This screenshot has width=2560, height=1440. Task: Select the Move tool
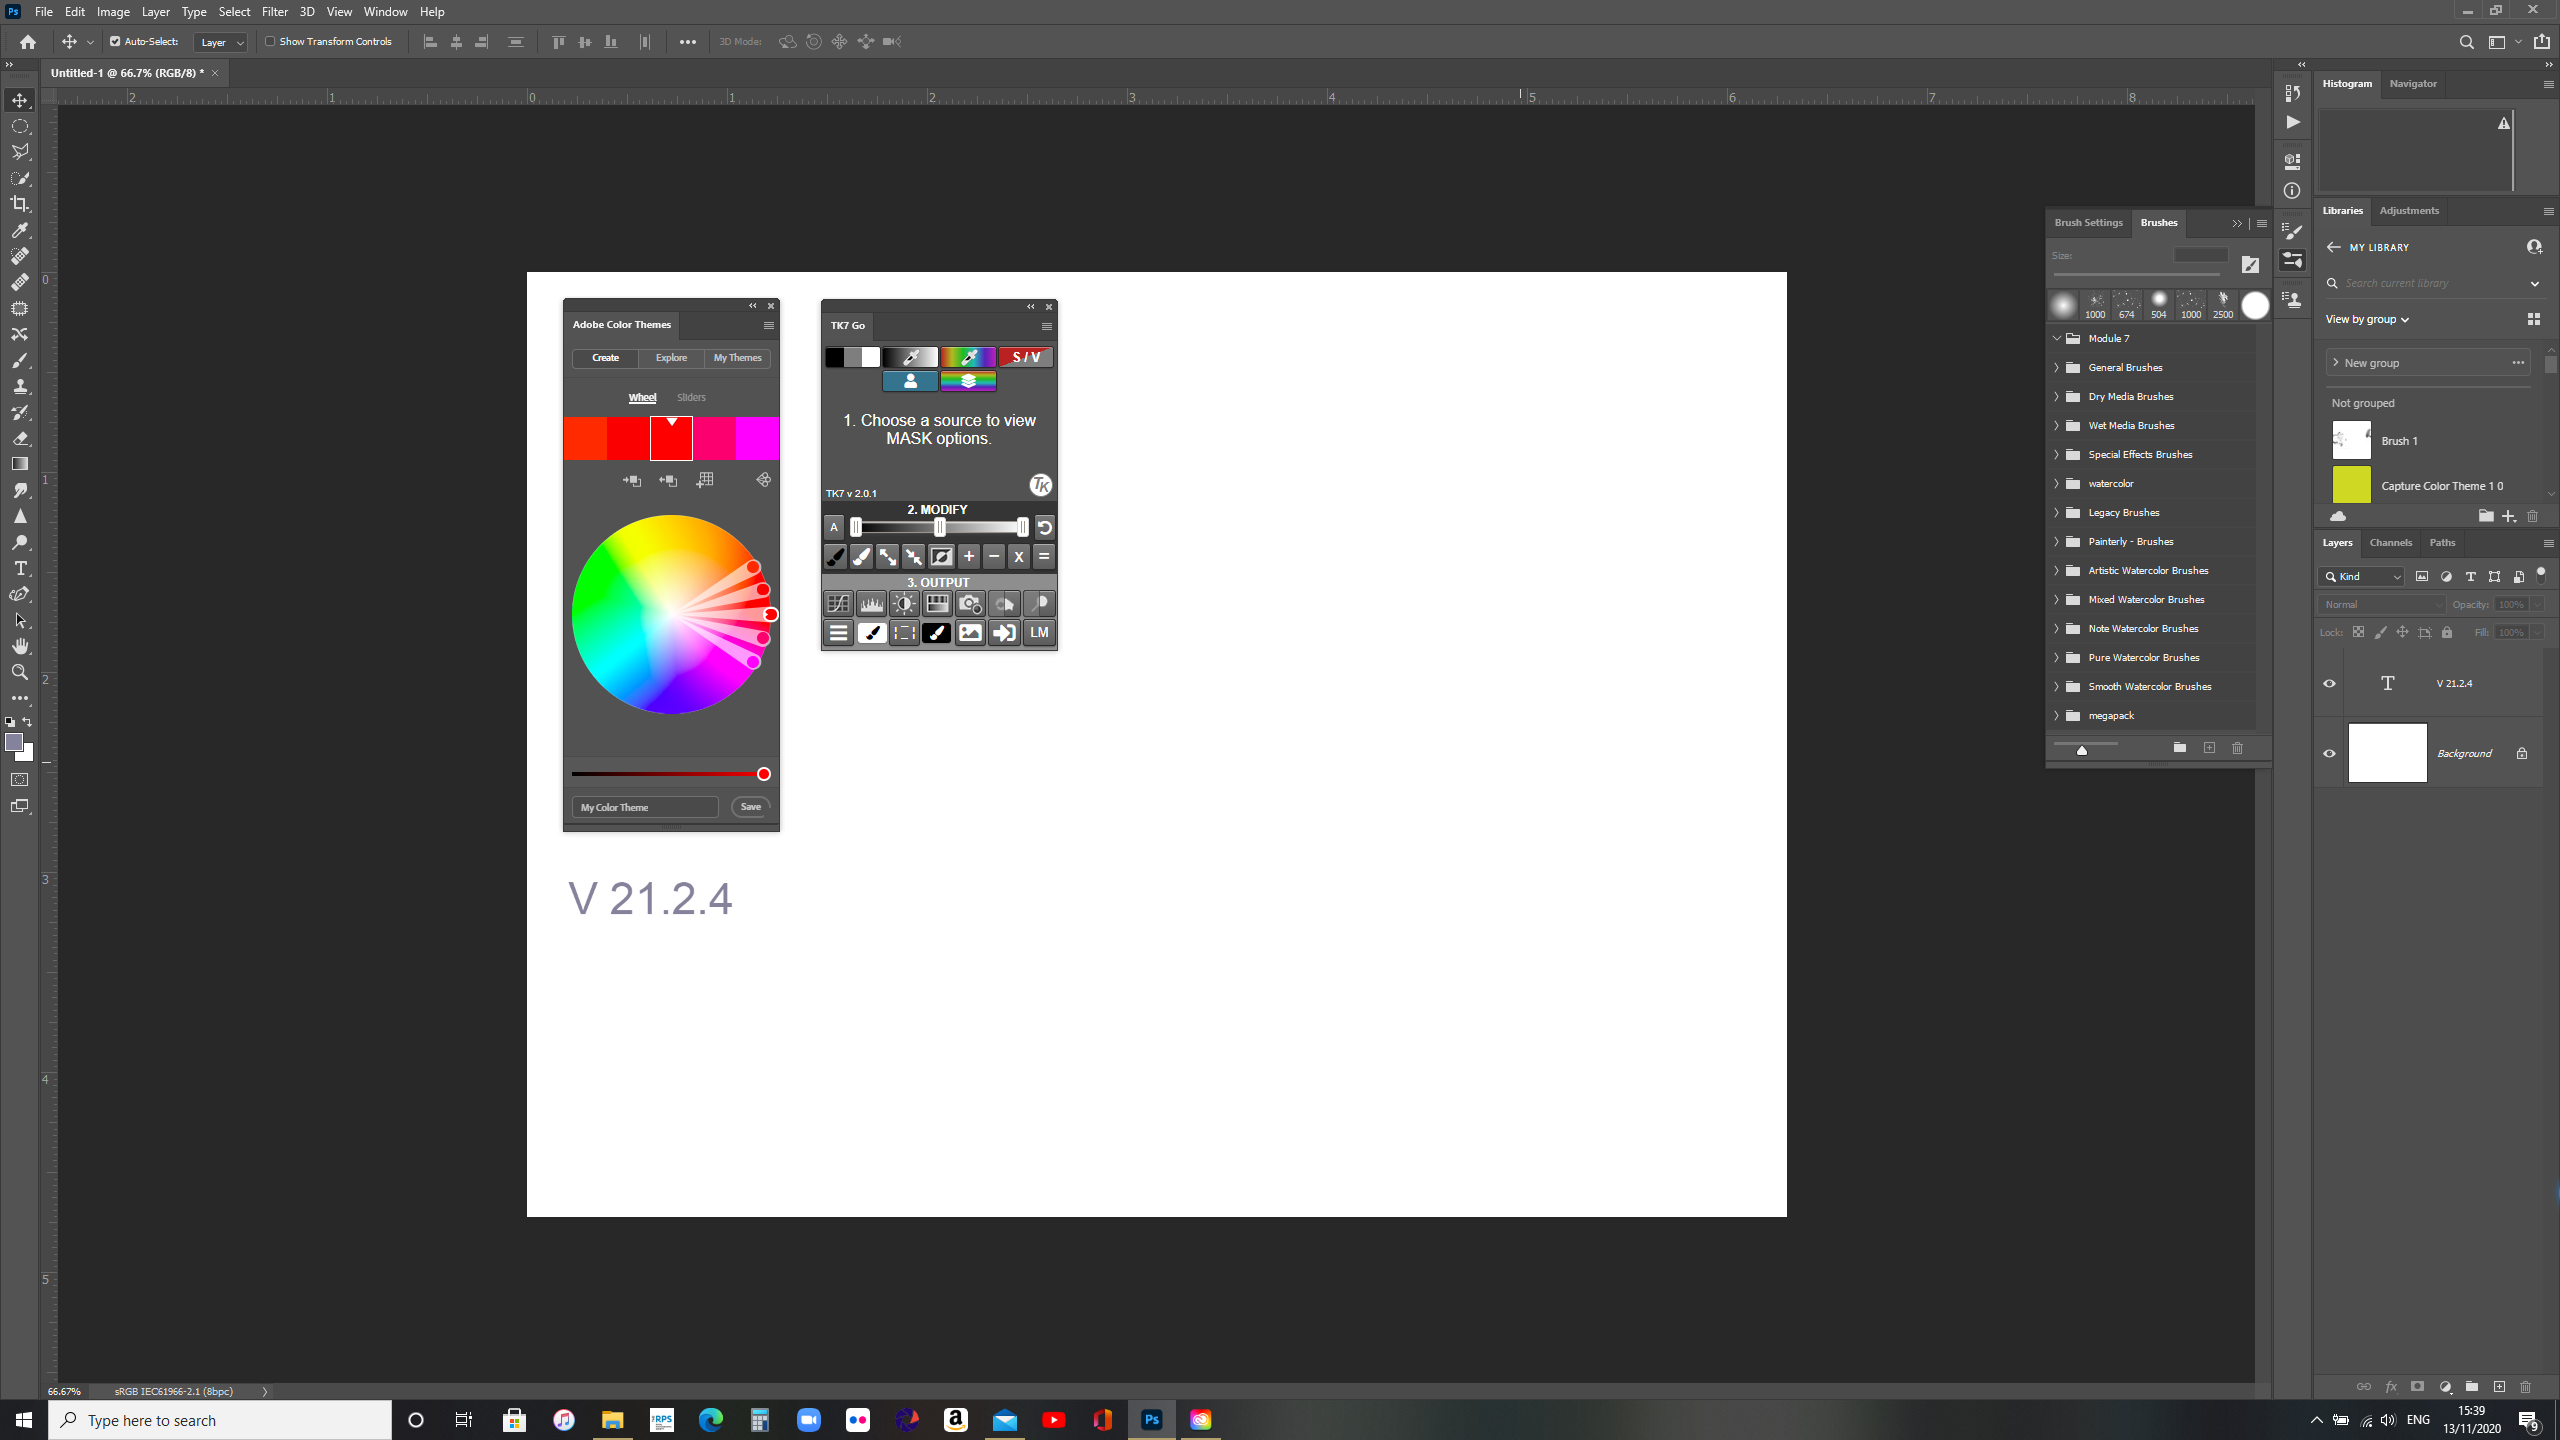click(x=20, y=100)
